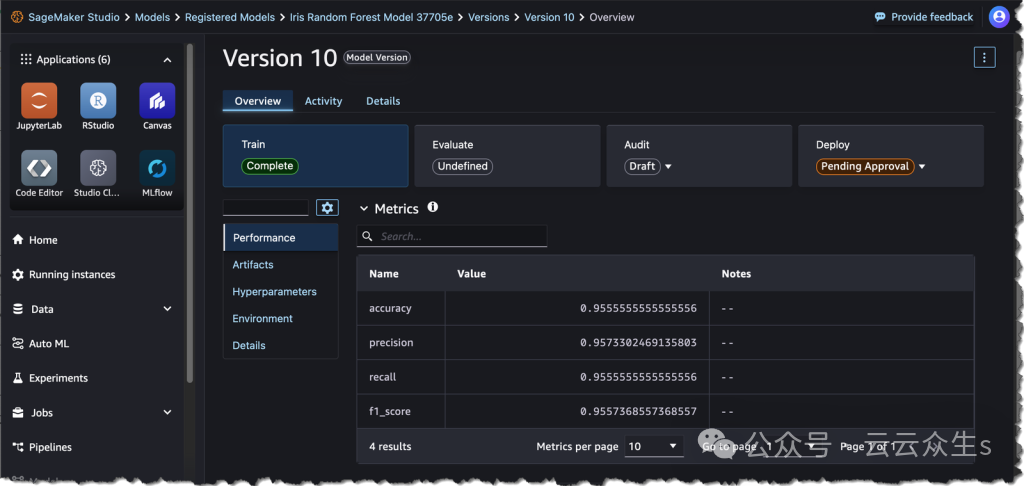
Task: Switch to the Activity tab
Action: (323, 101)
